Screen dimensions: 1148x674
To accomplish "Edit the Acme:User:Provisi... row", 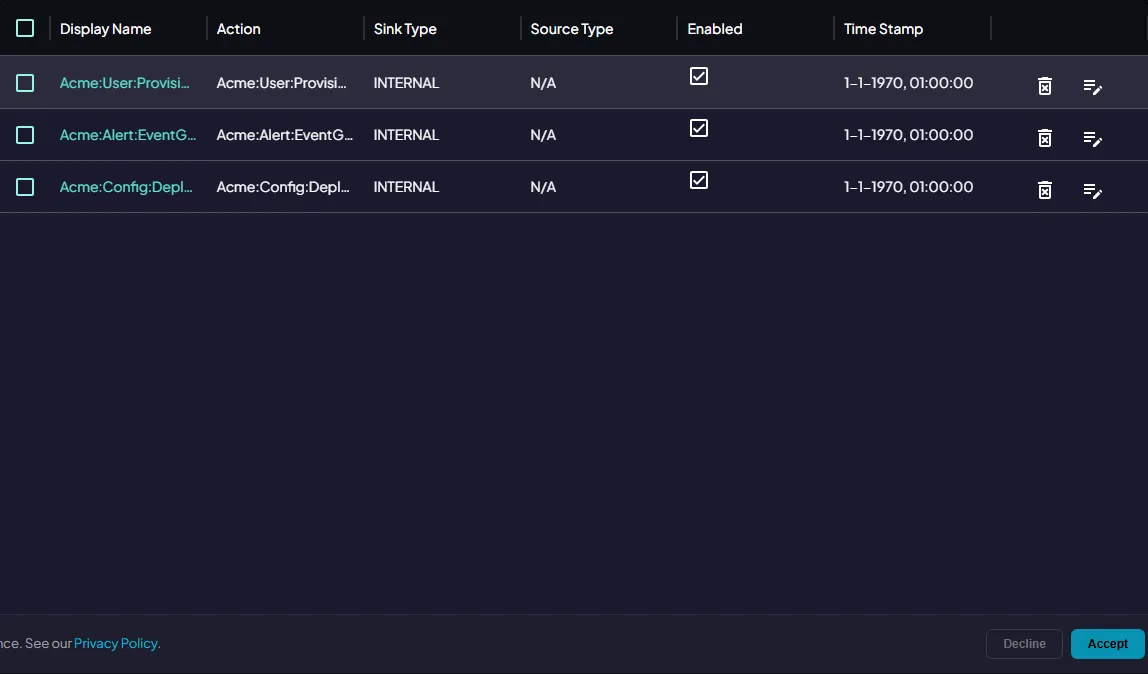I will coord(1092,86).
